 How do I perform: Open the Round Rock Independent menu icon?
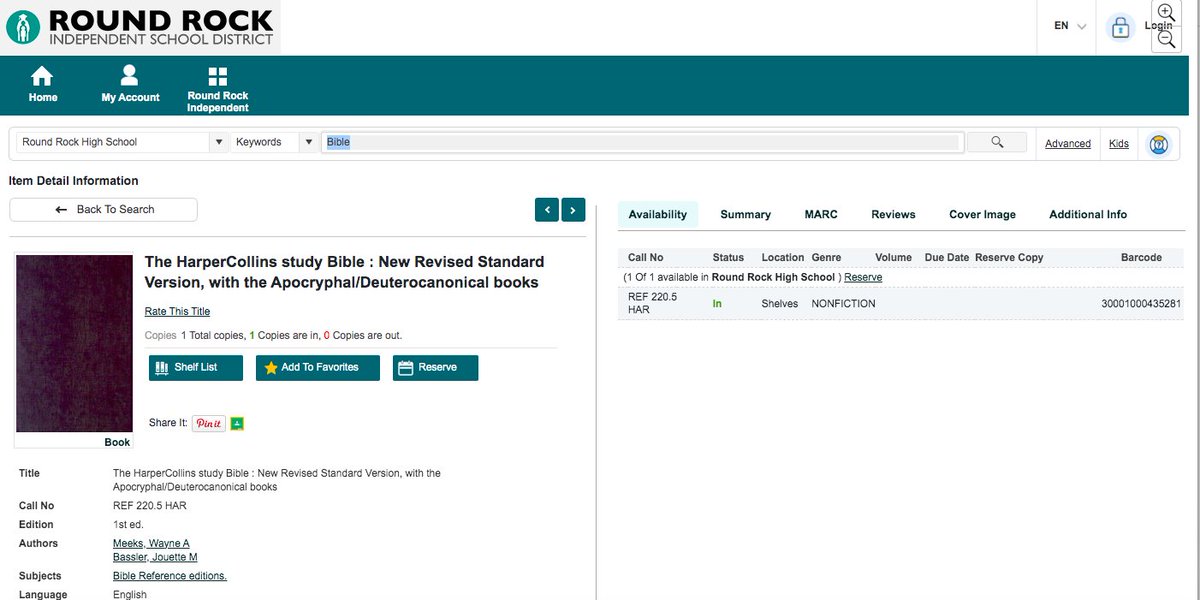coord(218,77)
